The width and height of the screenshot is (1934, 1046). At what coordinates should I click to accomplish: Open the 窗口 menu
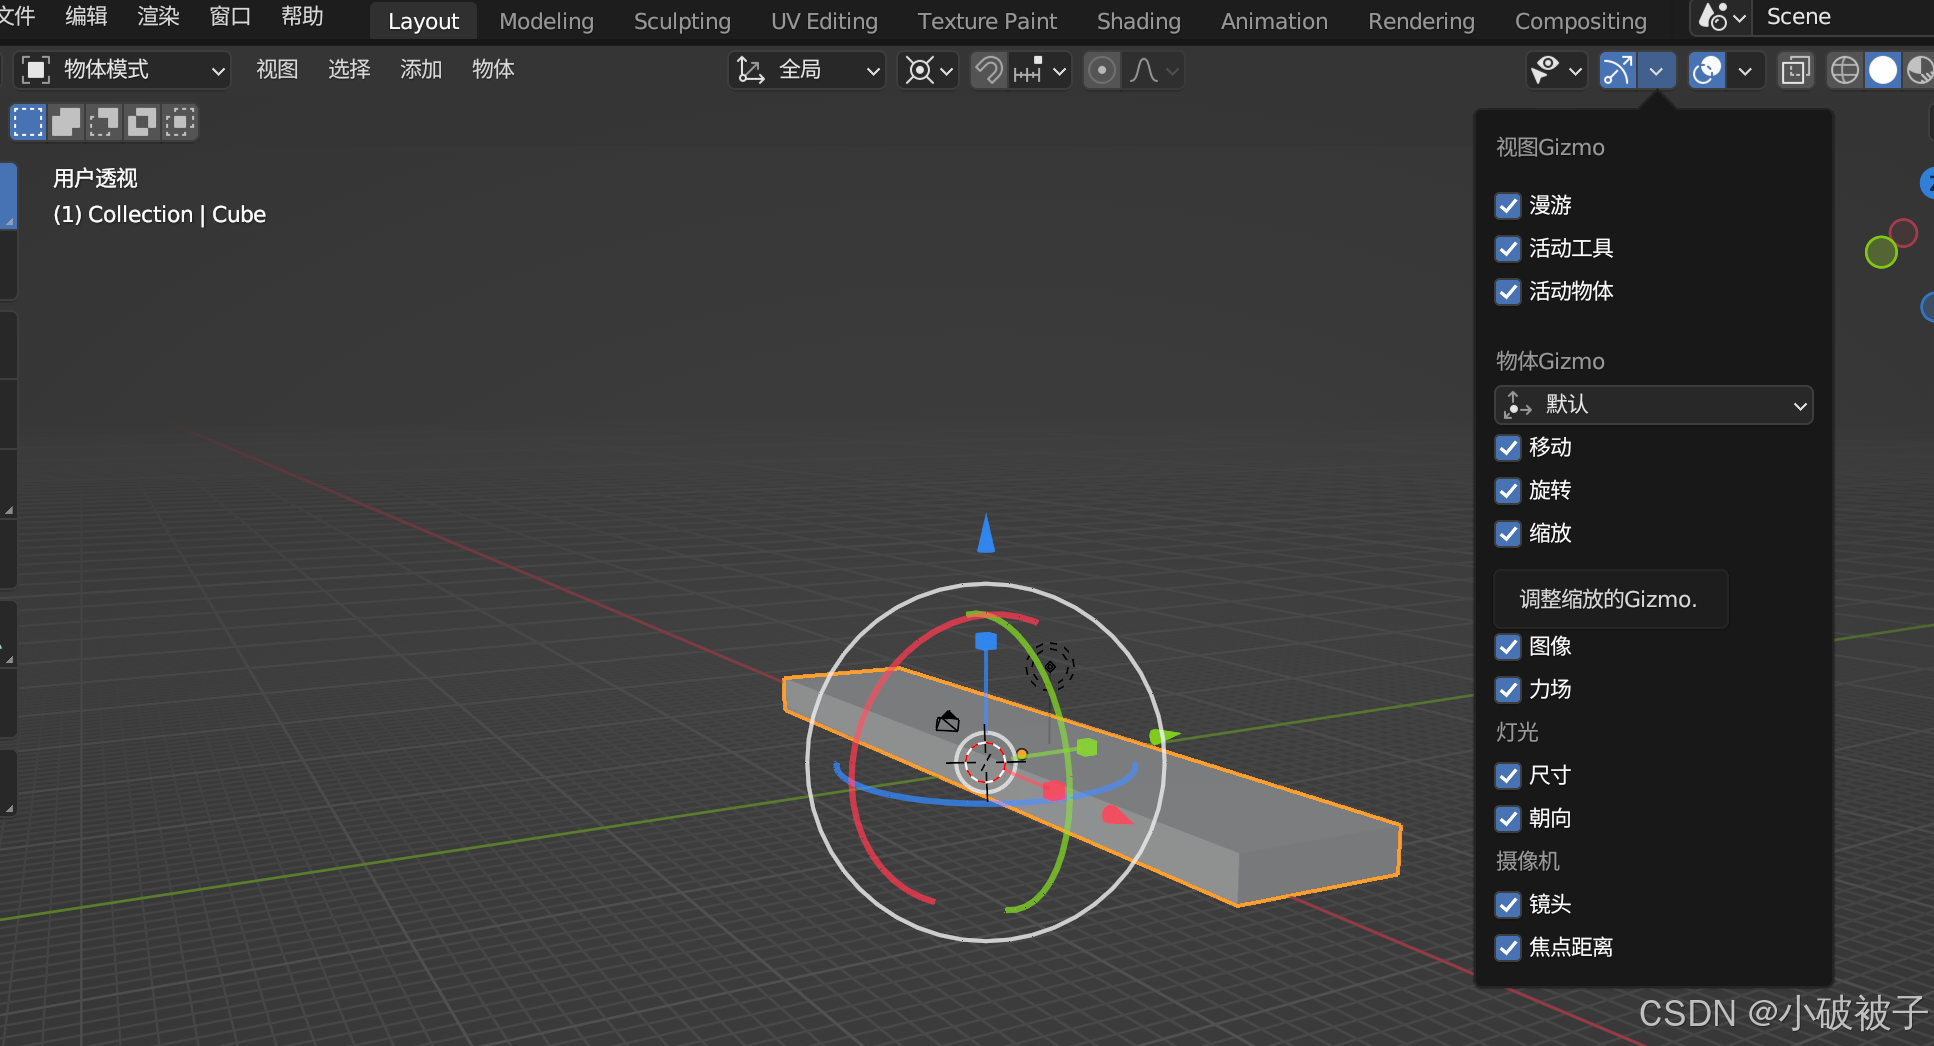pos(230,17)
